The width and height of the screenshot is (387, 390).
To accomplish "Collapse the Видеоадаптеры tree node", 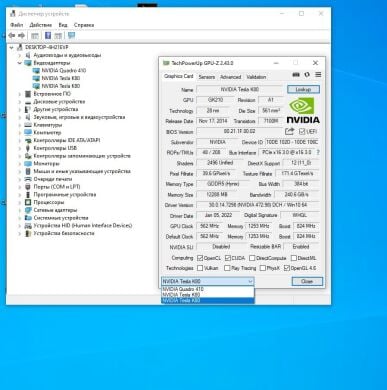I will 20,63.
